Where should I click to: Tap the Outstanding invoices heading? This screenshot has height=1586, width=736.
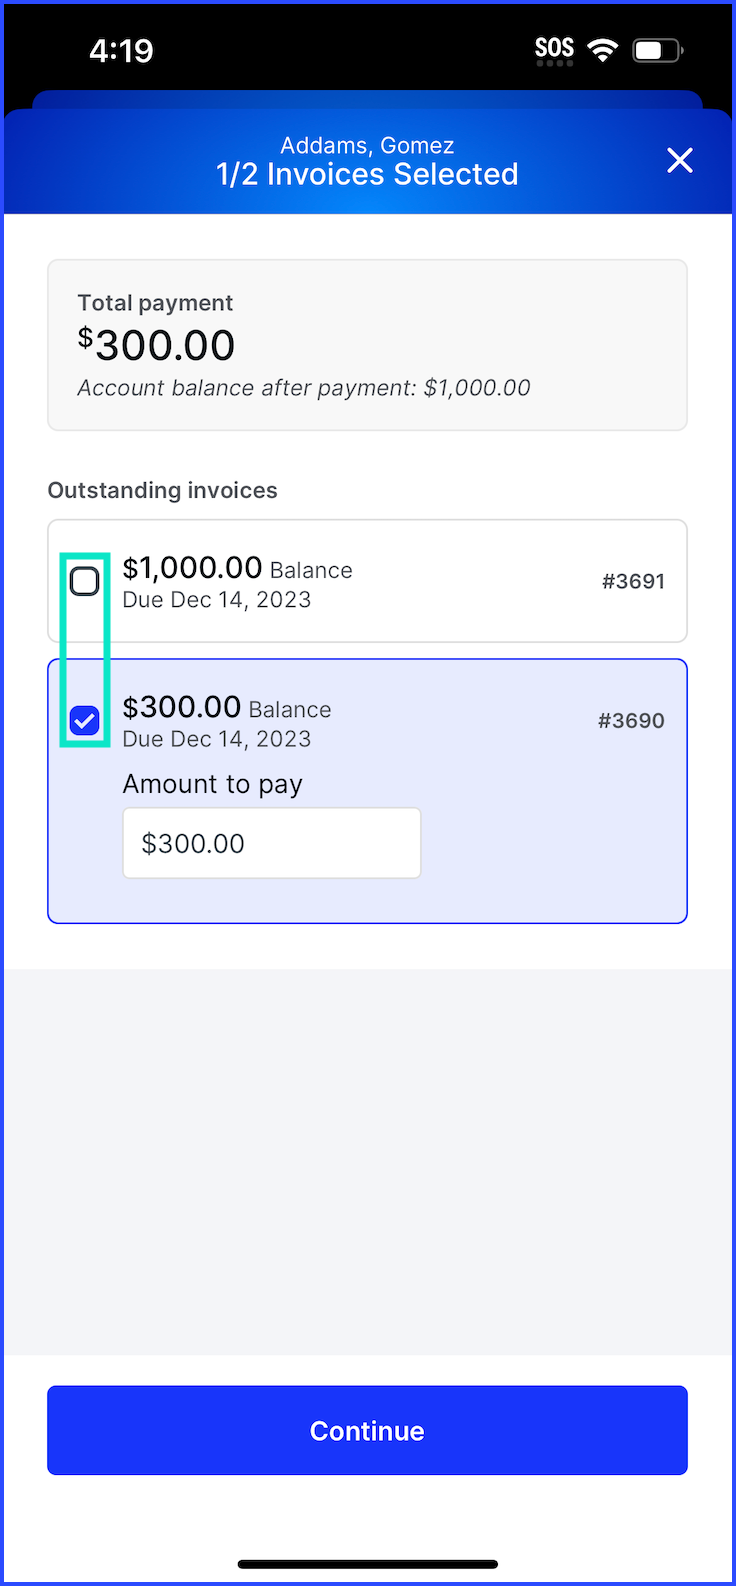click(163, 490)
